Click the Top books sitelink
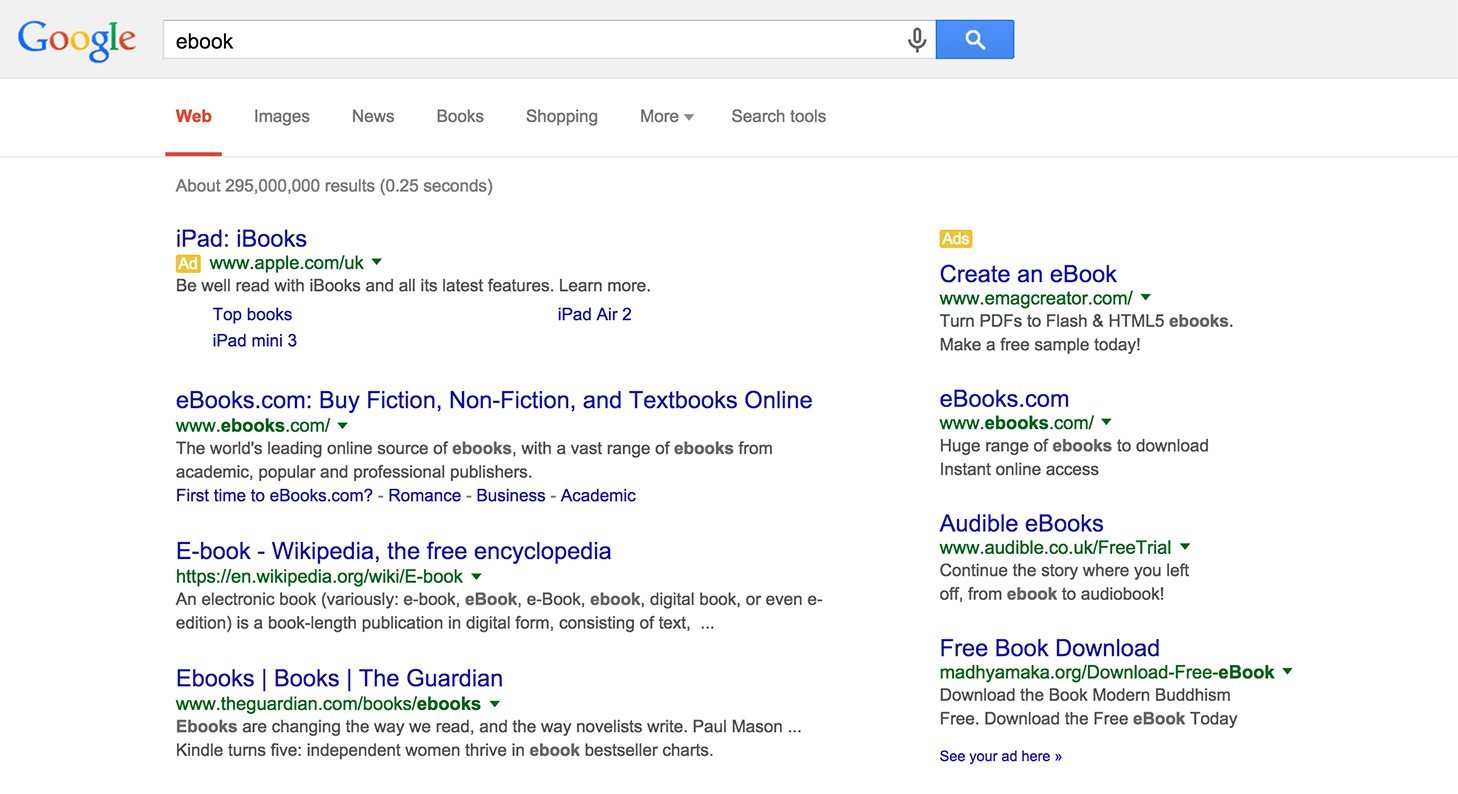This screenshot has height=794, width=1458. point(252,314)
